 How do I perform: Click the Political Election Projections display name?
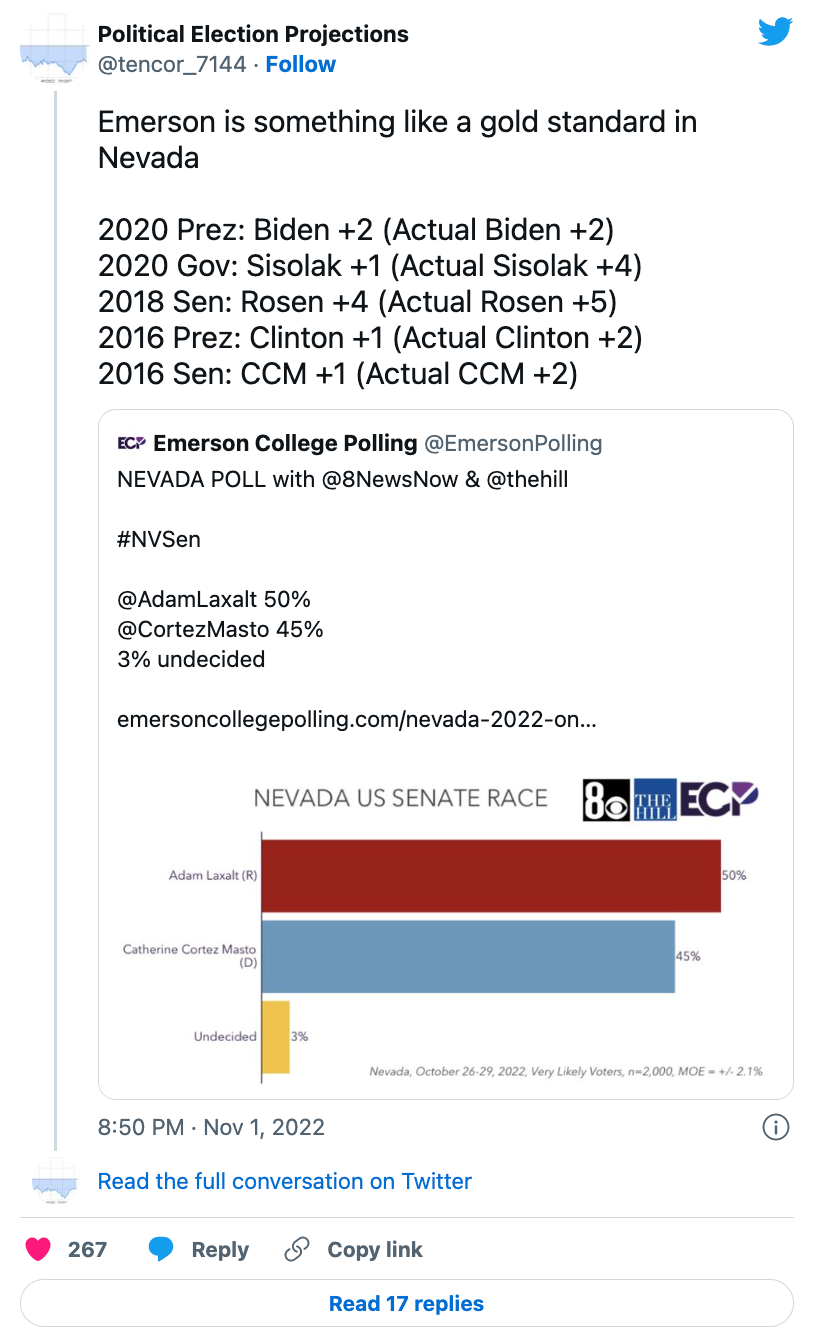tap(253, 34)
